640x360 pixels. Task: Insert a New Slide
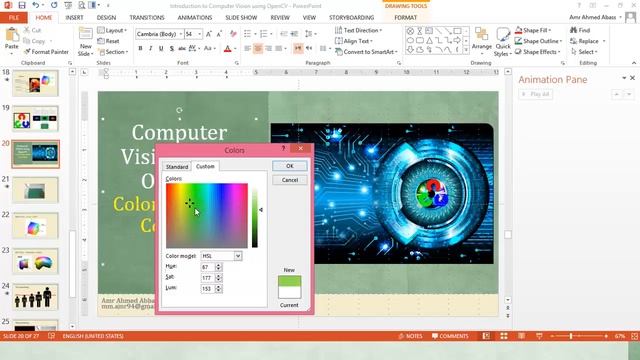click(85, 42)
